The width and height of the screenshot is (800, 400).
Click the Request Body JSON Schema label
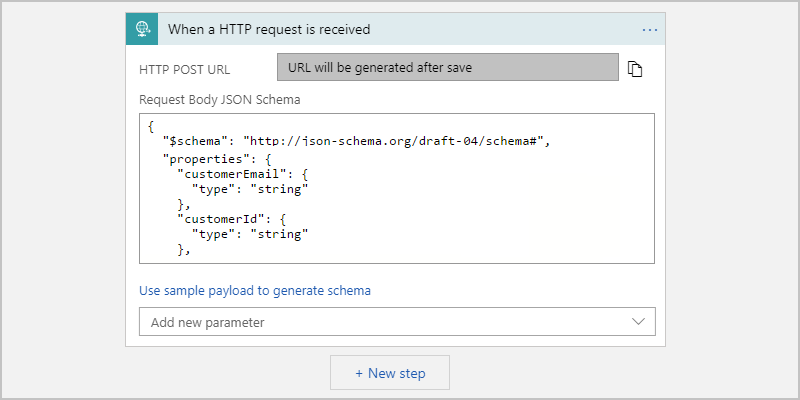(220, 100)
